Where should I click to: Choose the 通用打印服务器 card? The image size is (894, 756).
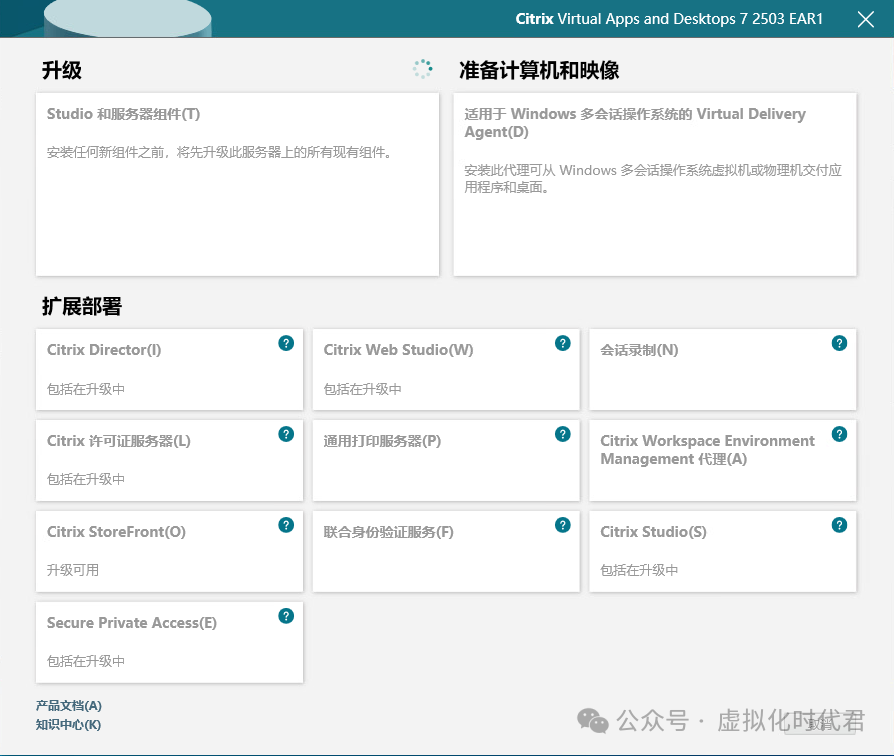(446, 461)
